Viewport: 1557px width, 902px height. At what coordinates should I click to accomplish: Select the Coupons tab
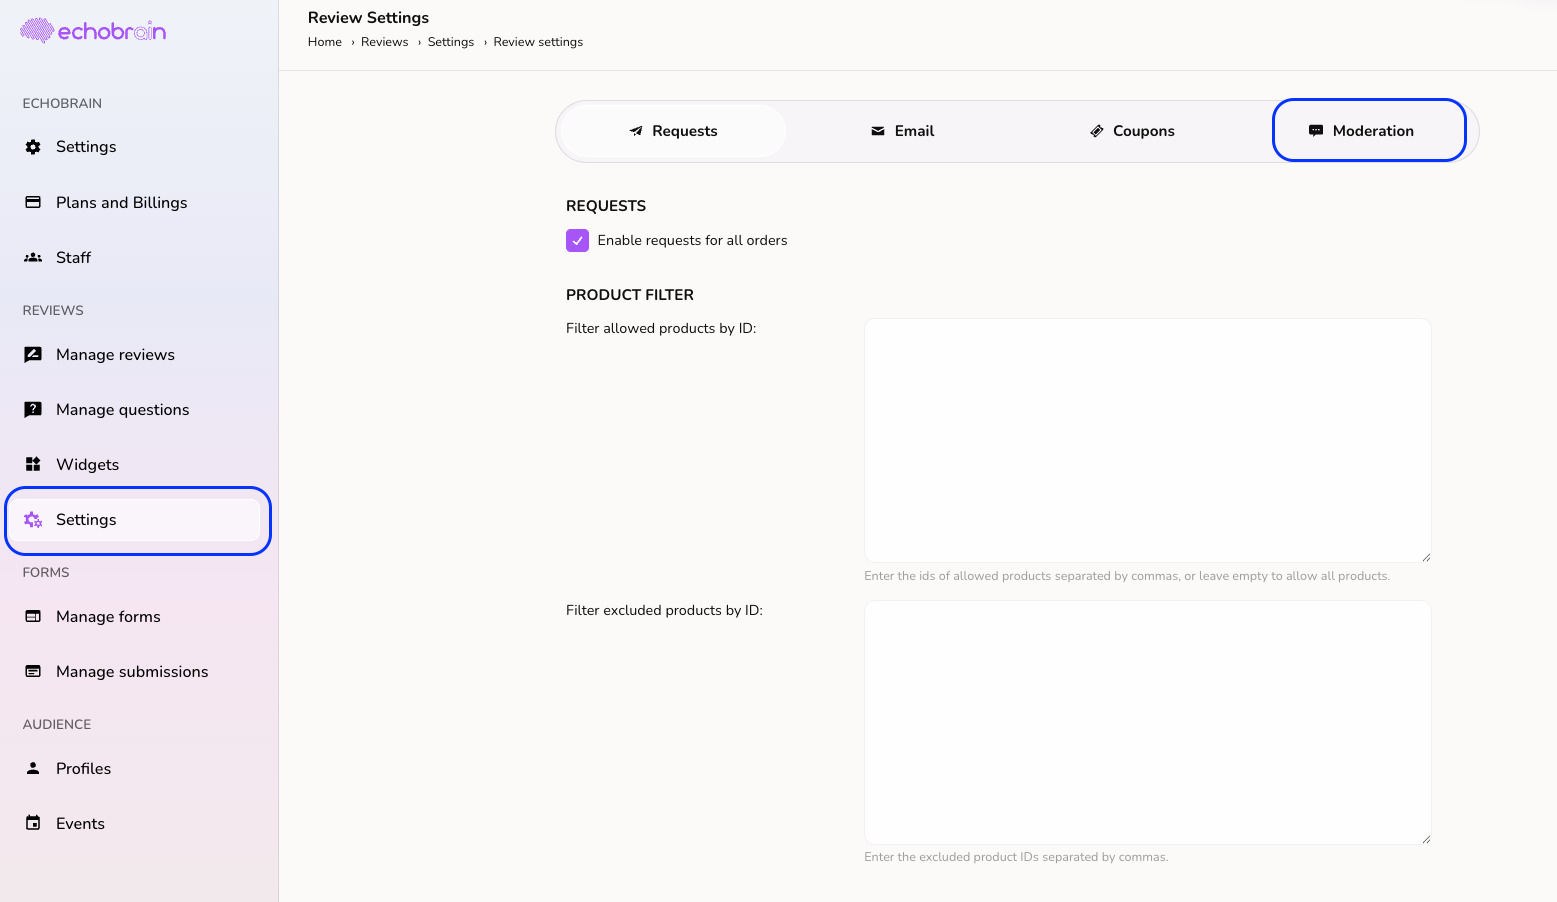coord(1132,131)
